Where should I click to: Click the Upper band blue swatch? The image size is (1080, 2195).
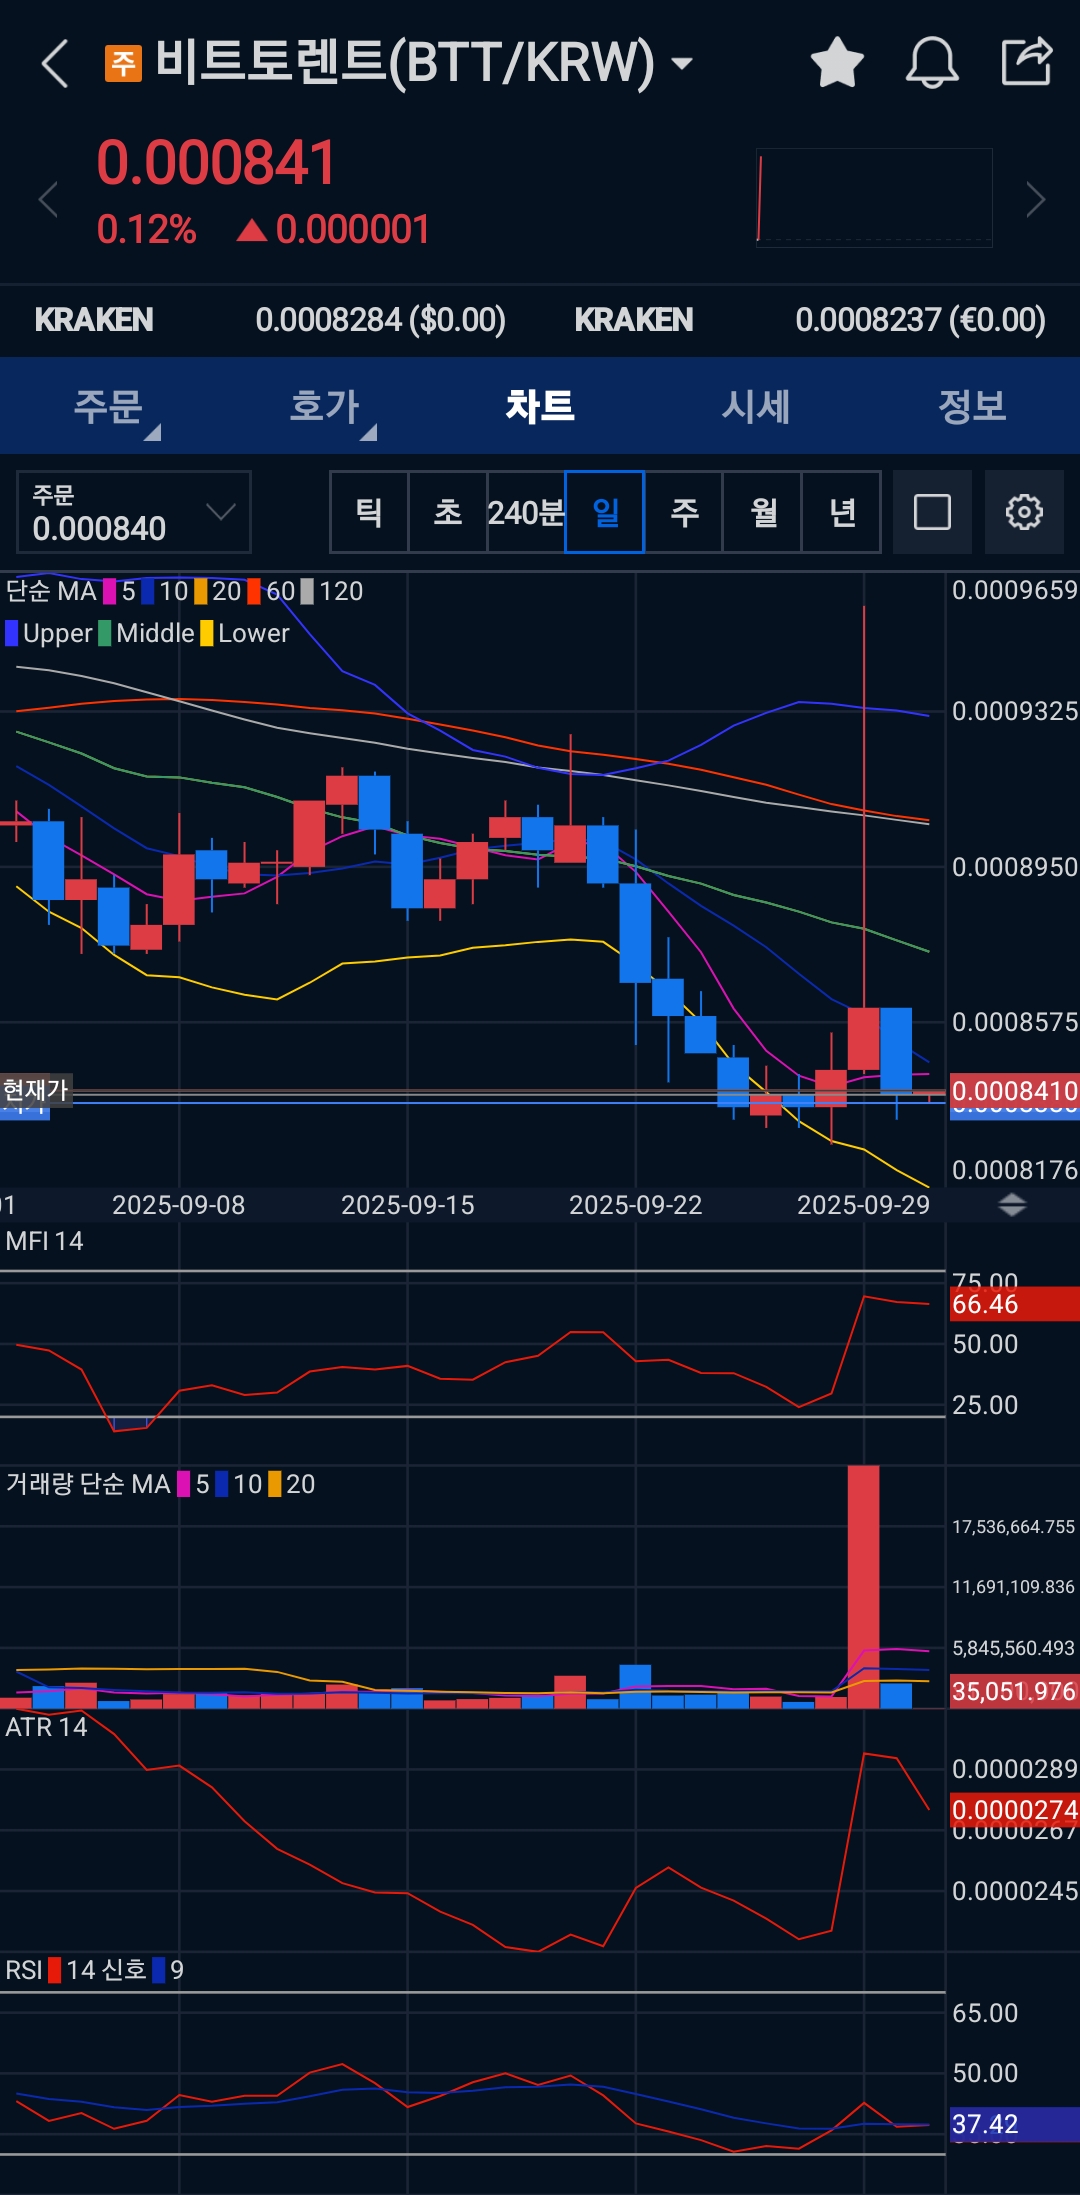click(x=12, y=633)
